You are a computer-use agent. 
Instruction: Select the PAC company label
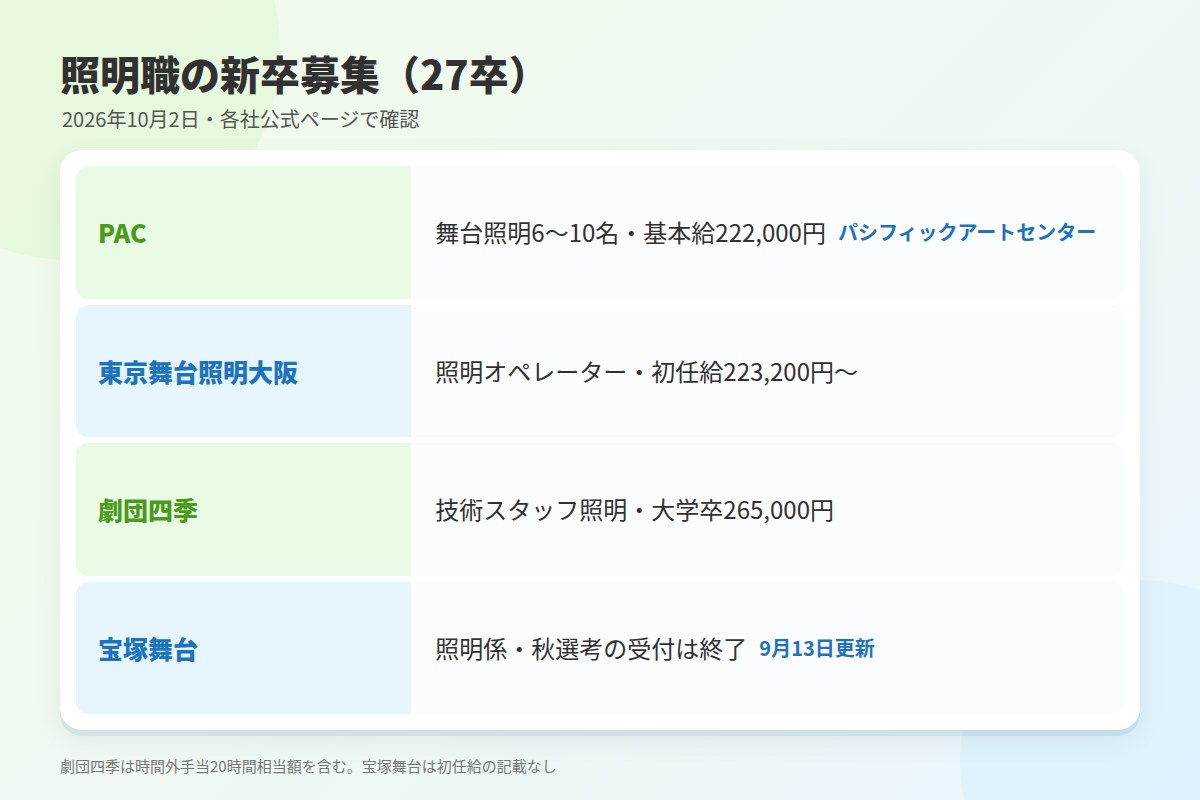(122, 233)
